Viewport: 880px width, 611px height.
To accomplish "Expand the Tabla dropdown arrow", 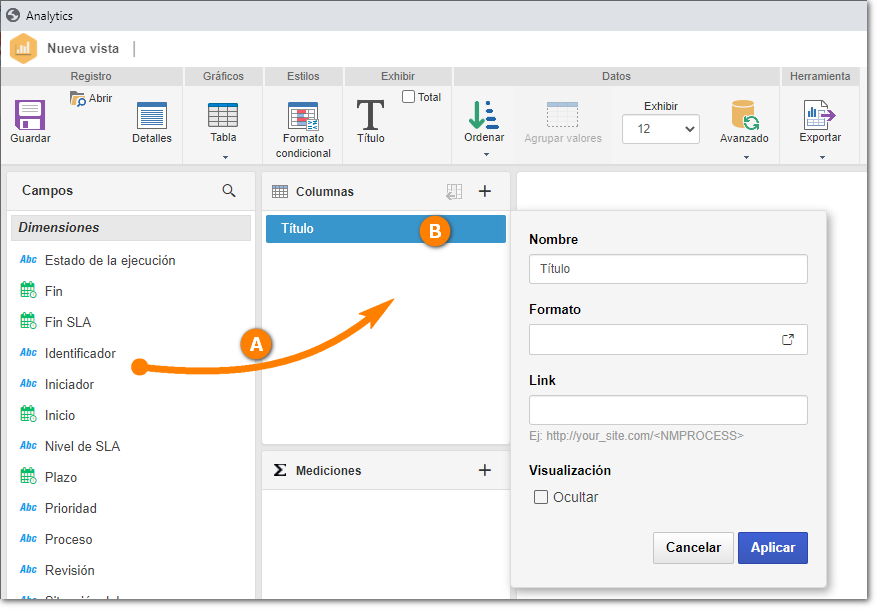I will tap(225, 158).
